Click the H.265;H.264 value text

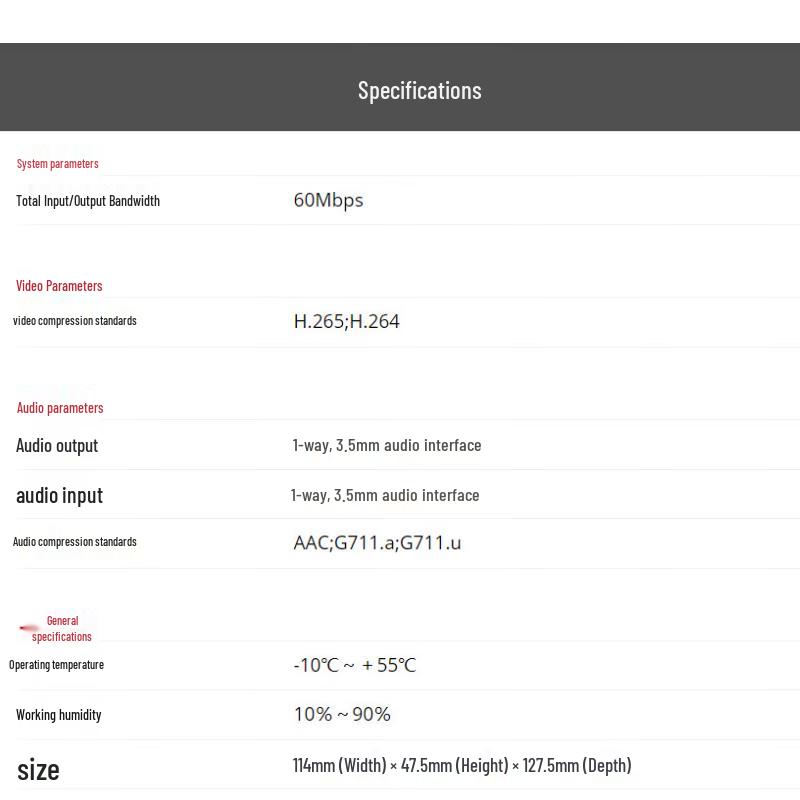click(346, 321)
